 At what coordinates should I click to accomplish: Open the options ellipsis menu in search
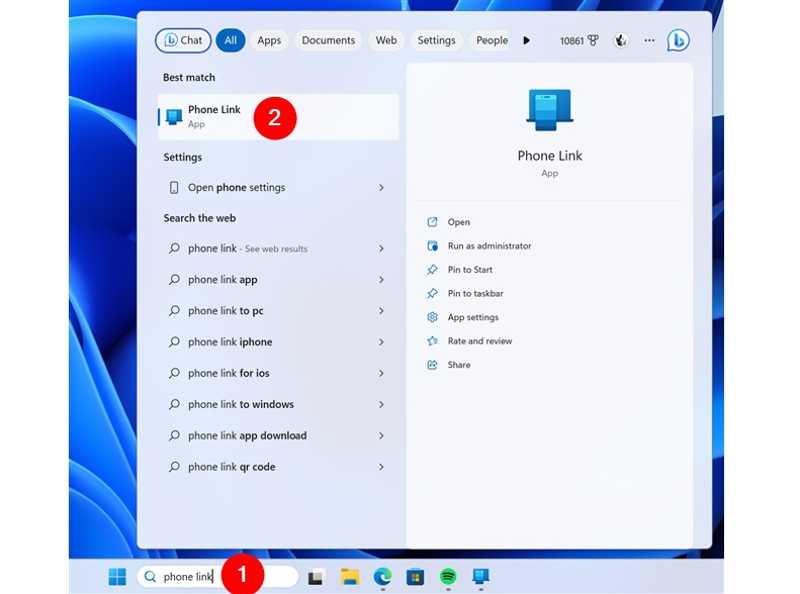tap(648, 40)
